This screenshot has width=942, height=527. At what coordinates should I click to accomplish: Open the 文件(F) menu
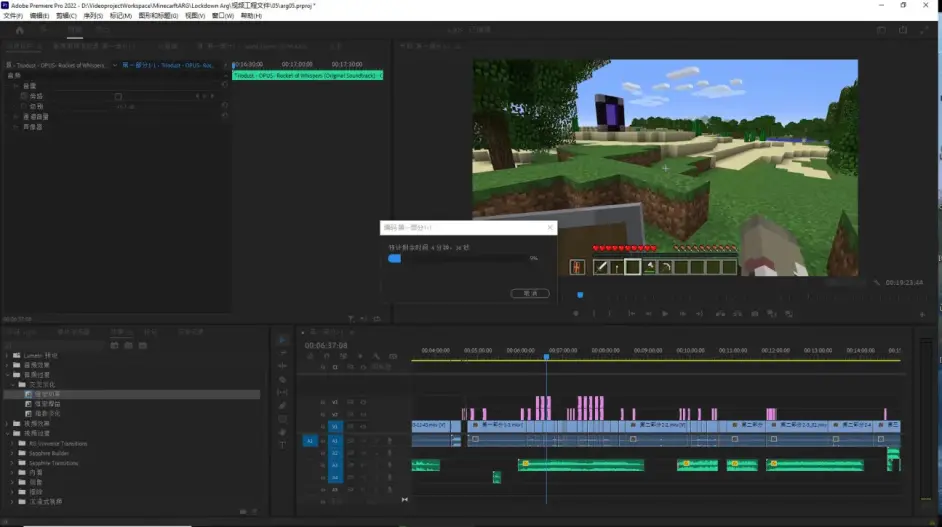point(13,16)
